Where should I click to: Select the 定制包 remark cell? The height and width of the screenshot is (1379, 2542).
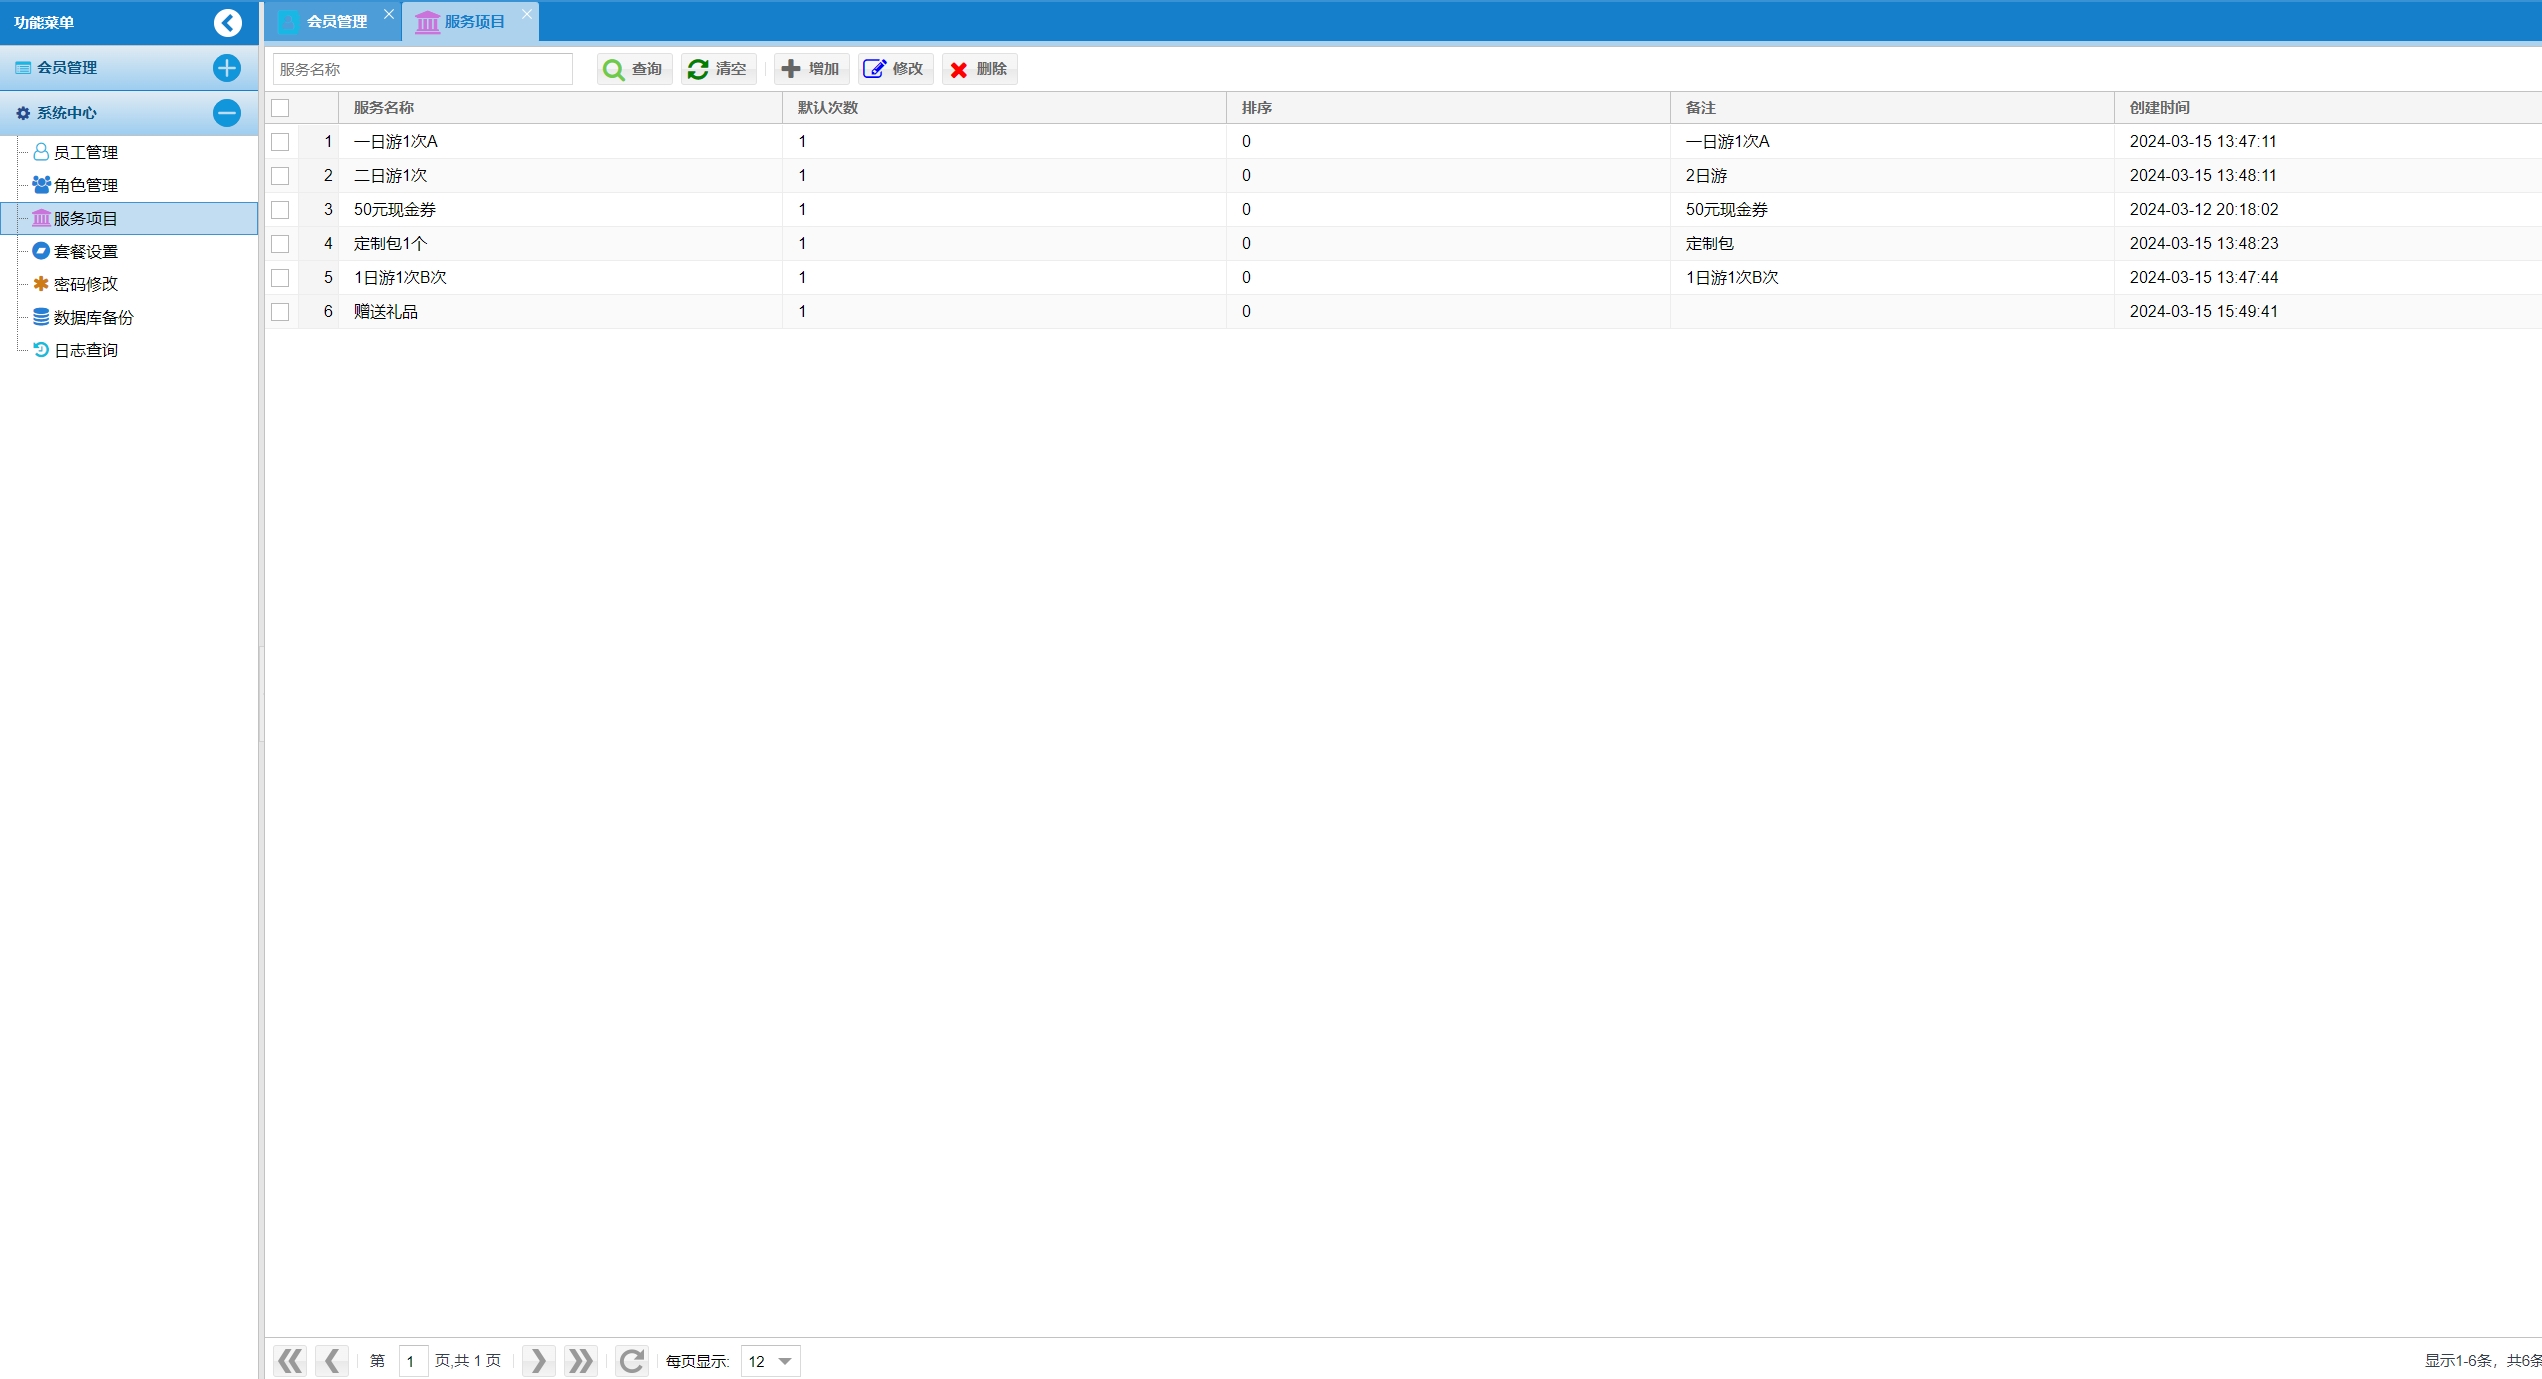(1892, 244)
